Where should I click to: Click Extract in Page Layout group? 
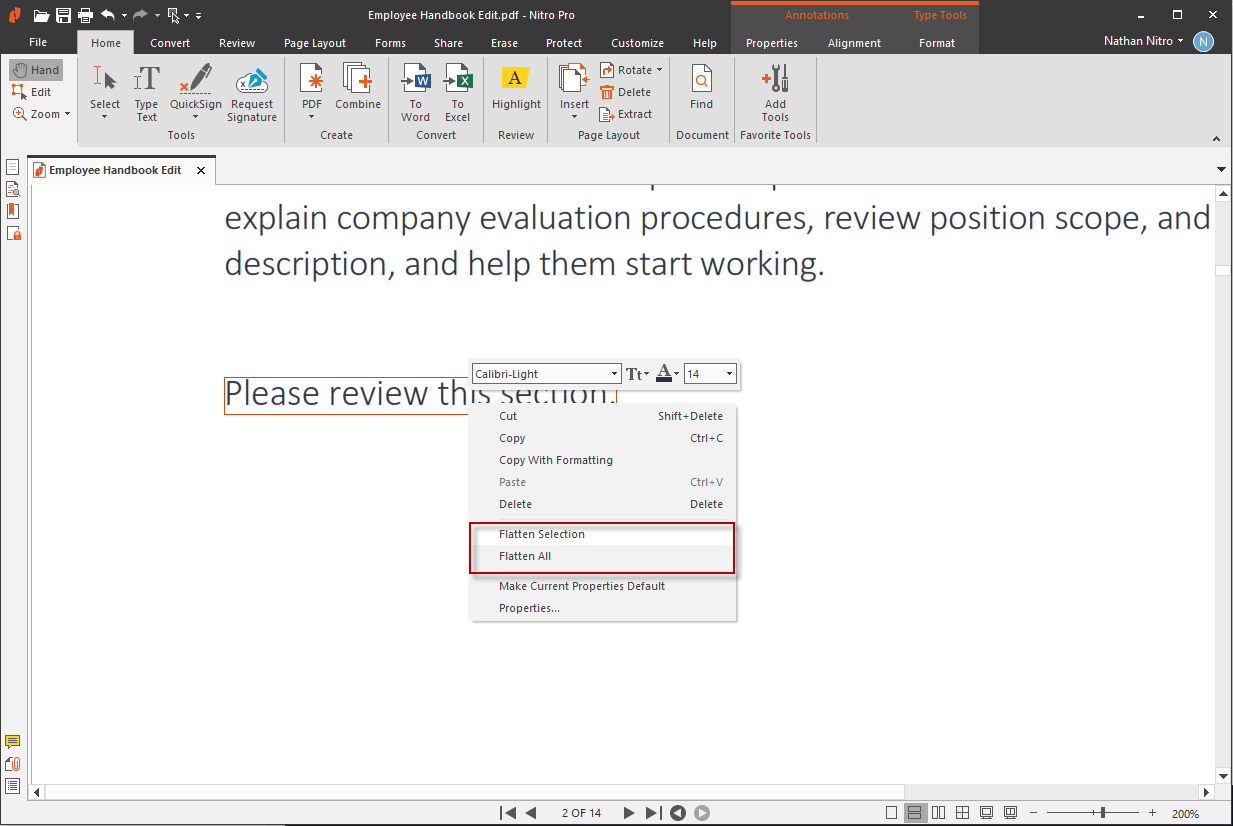[626, 114]
